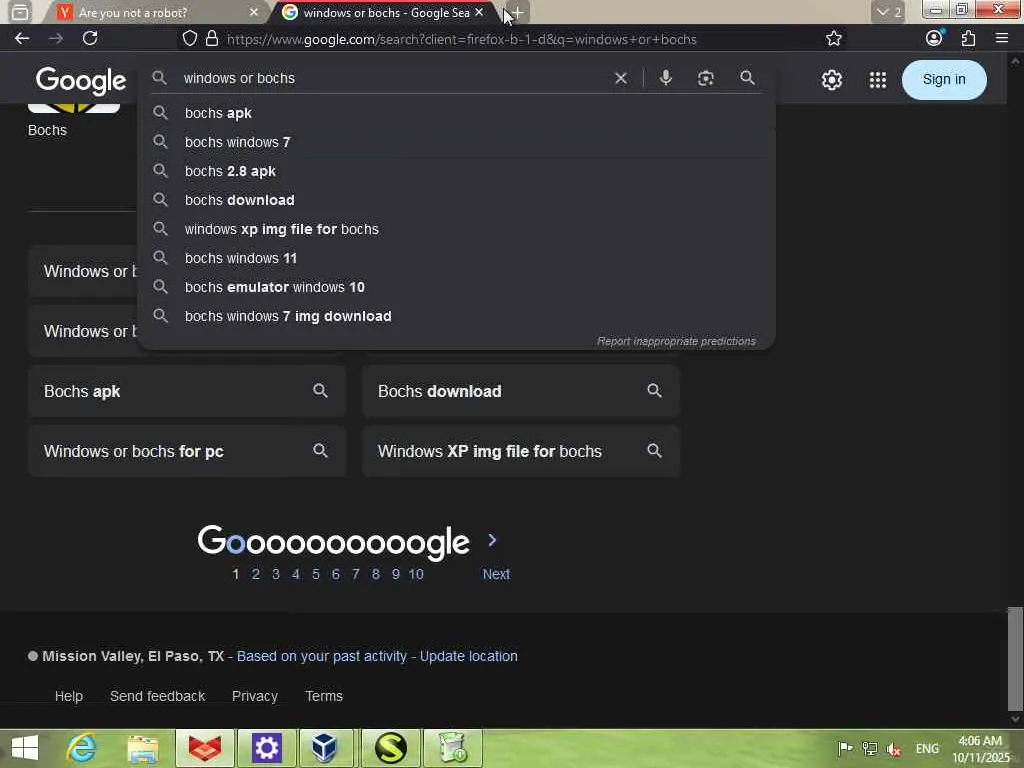Choose suggestion 'bochs windows 11'
Viewport: 1024px width, 768px height.
pyautogui.click(x=456, y=258)
